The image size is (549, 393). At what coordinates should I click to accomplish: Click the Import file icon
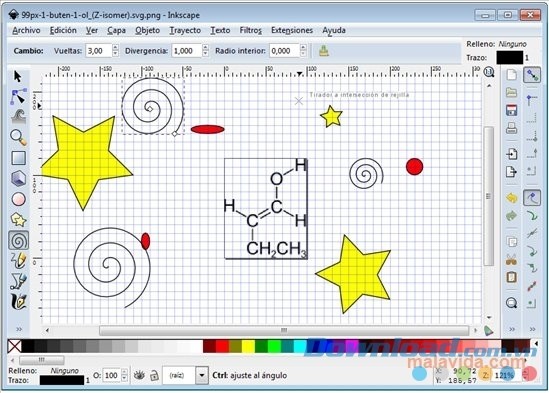[x=512, y=154]
